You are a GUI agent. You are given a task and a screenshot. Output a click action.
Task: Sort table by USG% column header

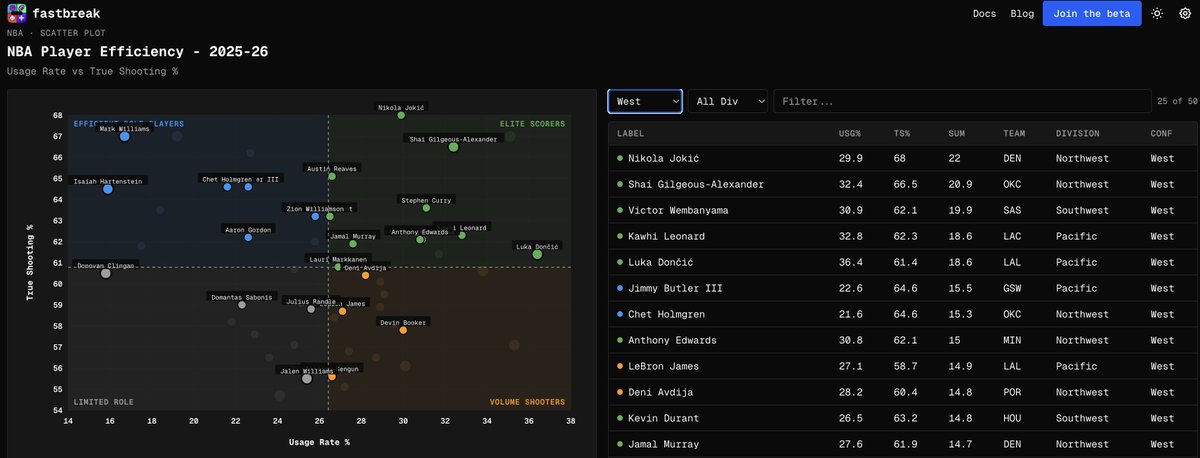(x=849, y=133)
